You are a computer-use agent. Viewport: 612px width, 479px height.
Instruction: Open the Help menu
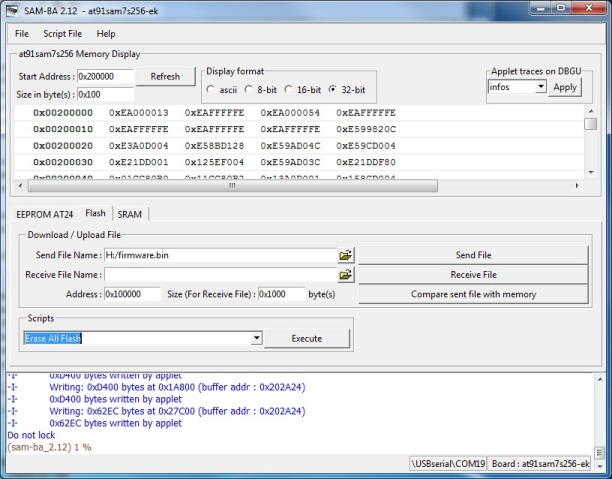[x=106, y=34]
